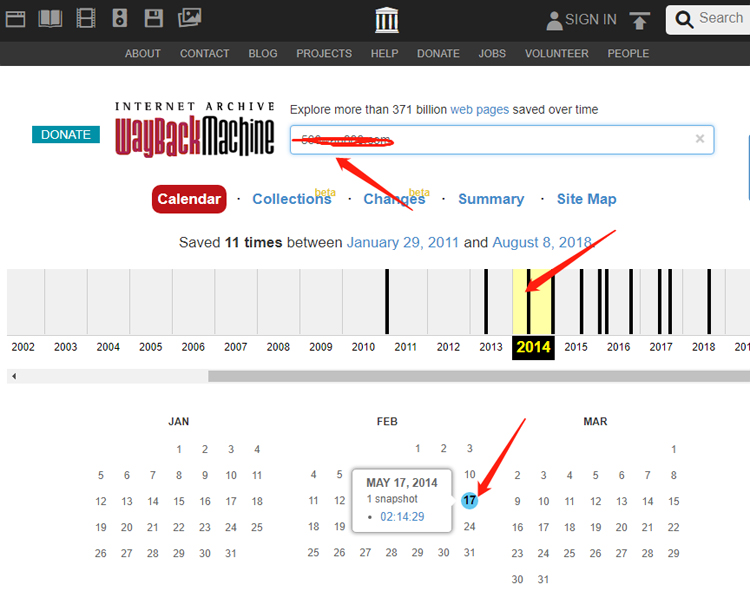The height and width of the screenshot is (591, 750).
Task: Open the ABOUT menu item
Action: coord(143,54)
